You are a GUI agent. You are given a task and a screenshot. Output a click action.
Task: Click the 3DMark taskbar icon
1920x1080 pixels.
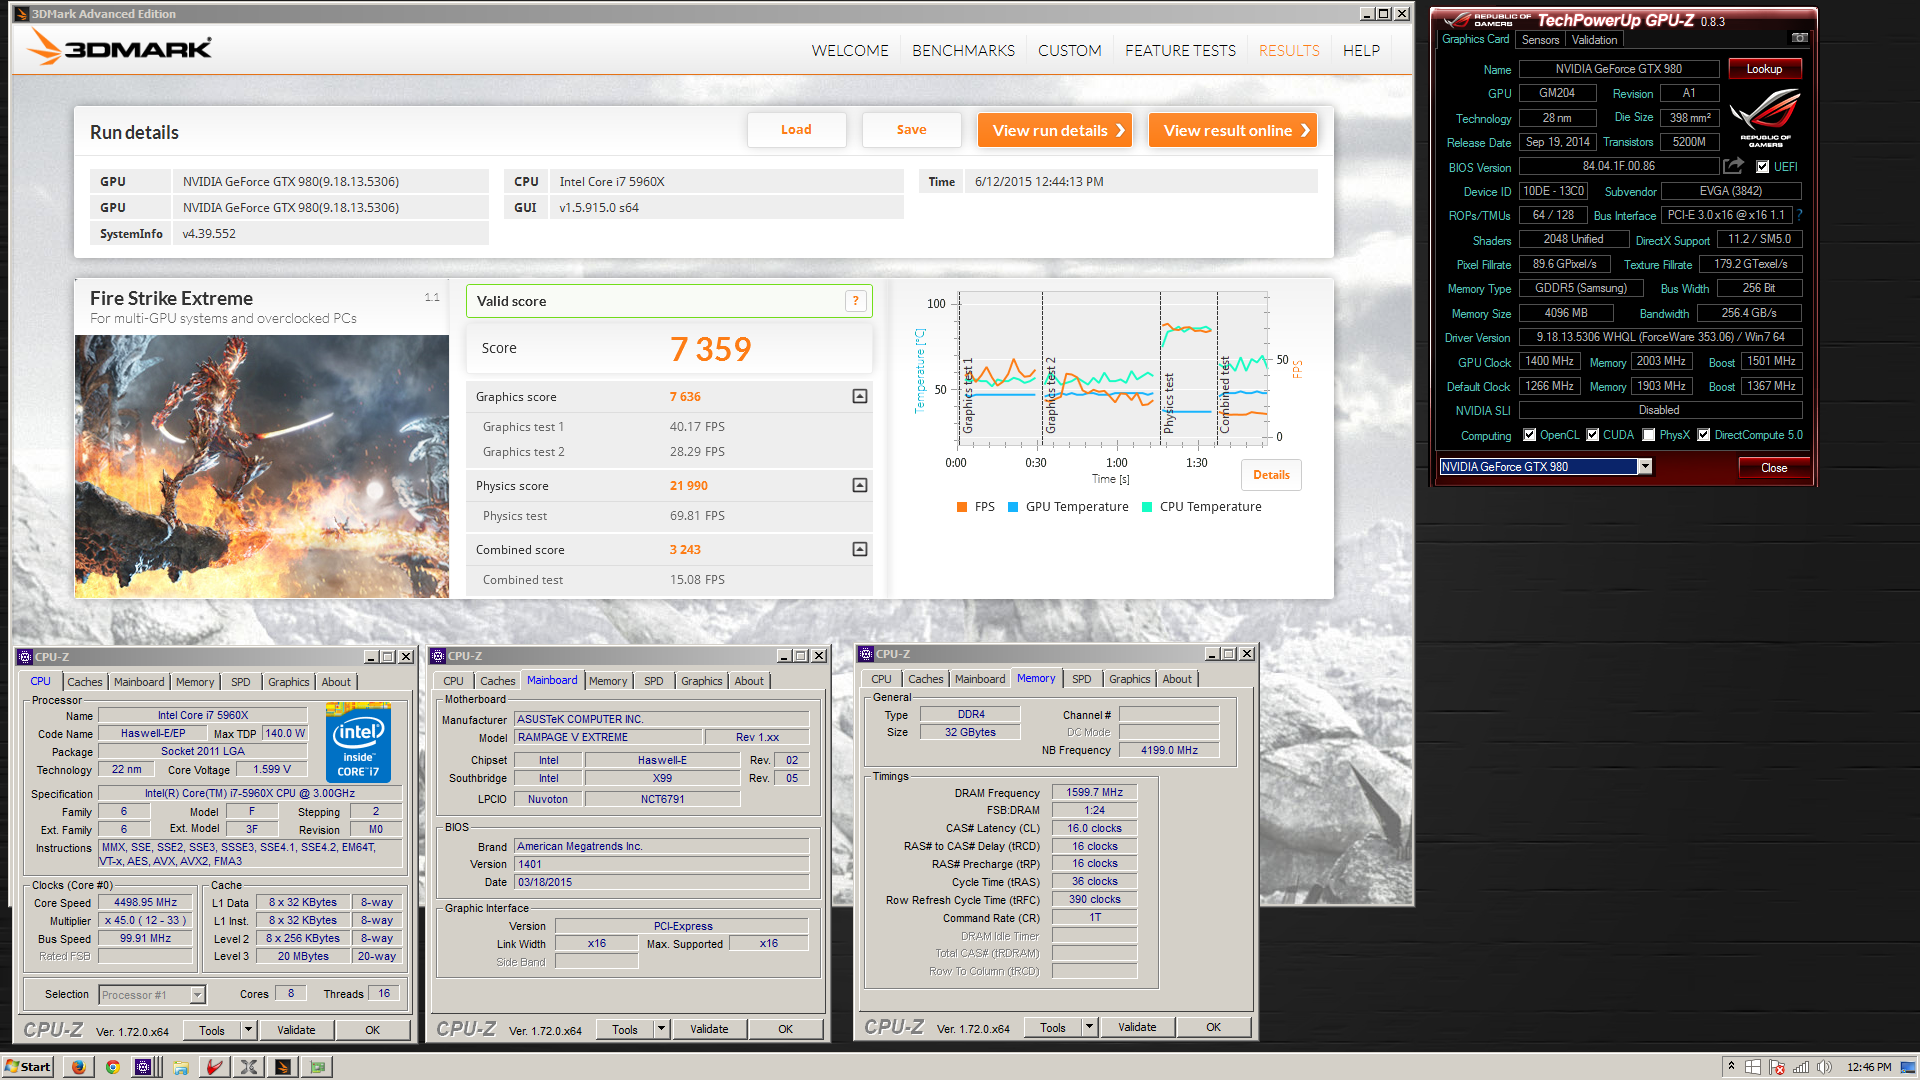283,1067
